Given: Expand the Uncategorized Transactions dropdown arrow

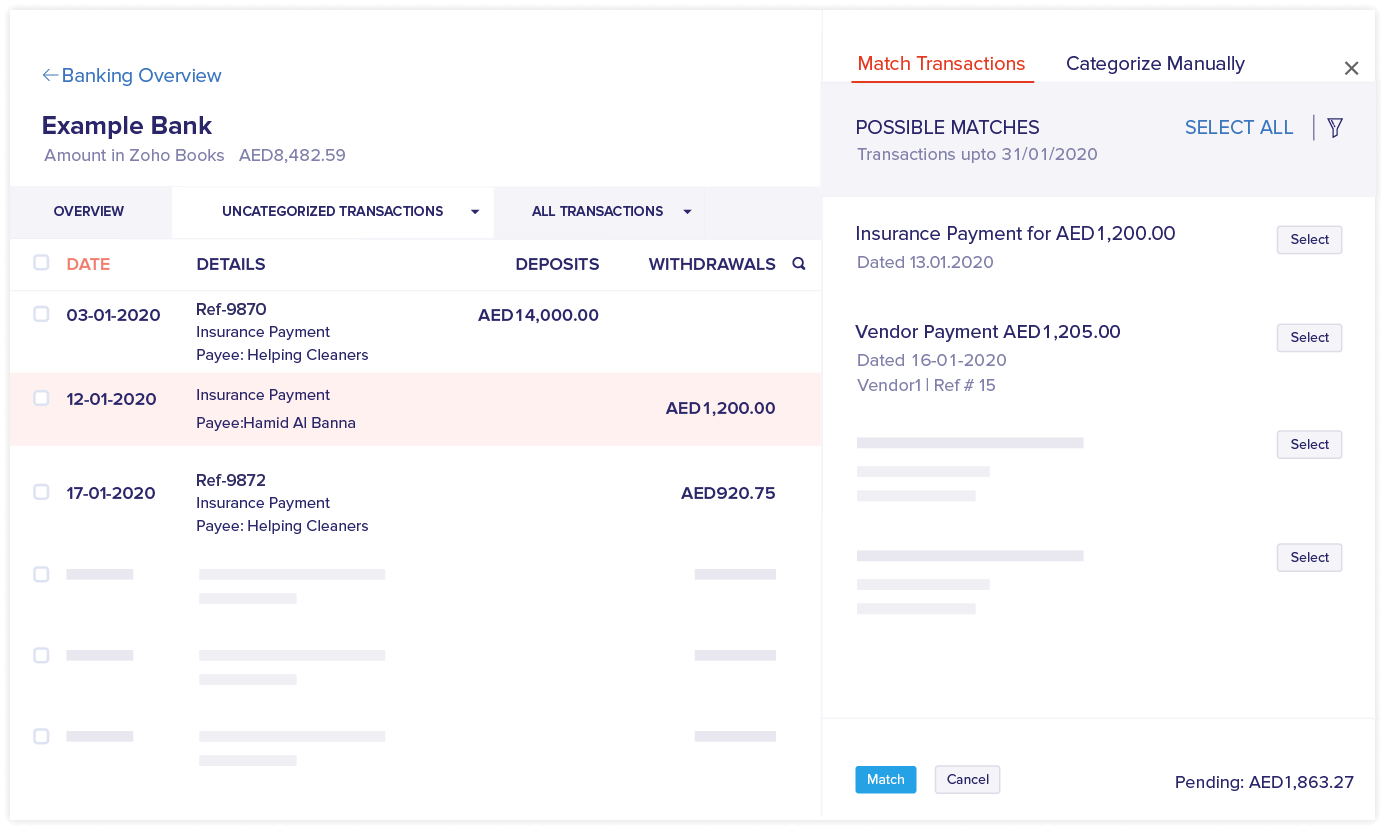Looking at the screenshot, I should click(x=475, y=212).
